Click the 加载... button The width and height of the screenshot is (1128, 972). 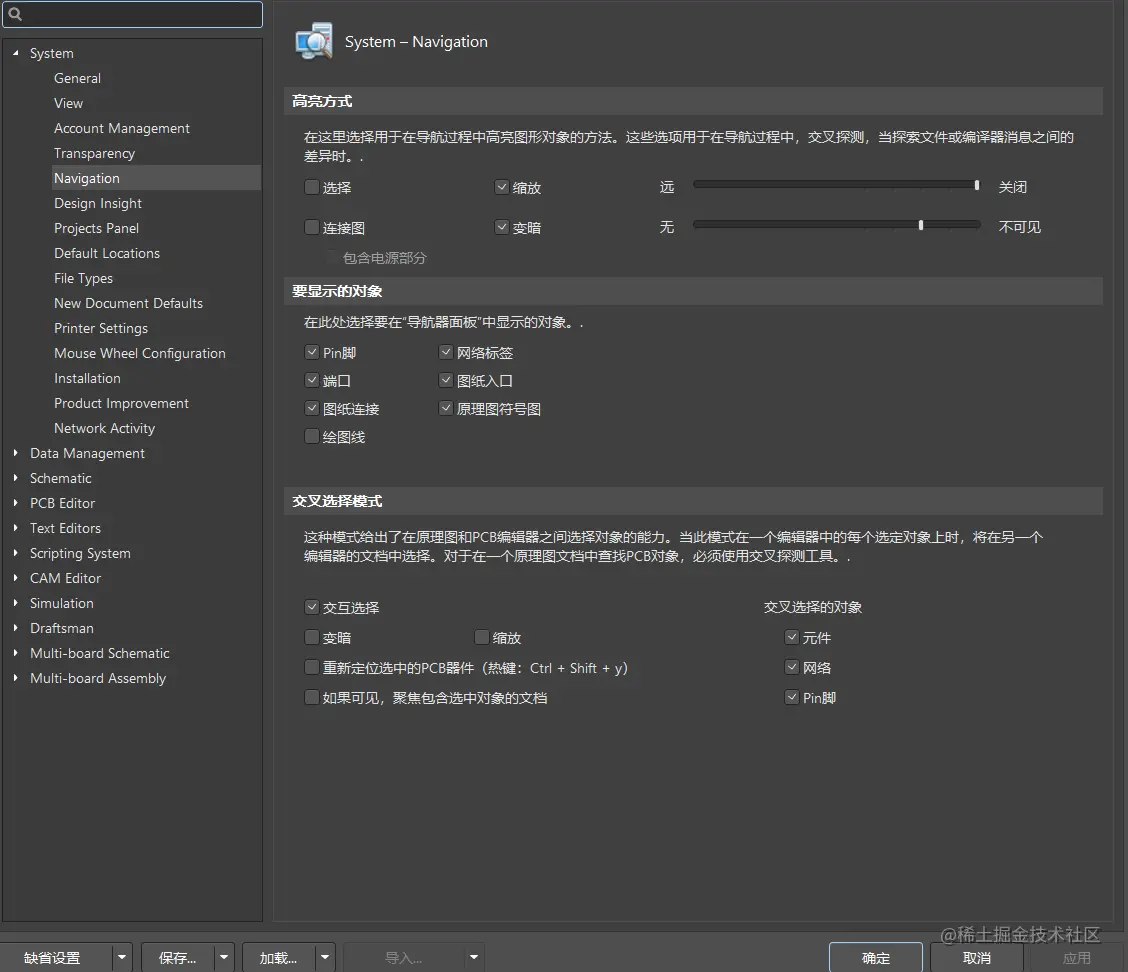278,958
